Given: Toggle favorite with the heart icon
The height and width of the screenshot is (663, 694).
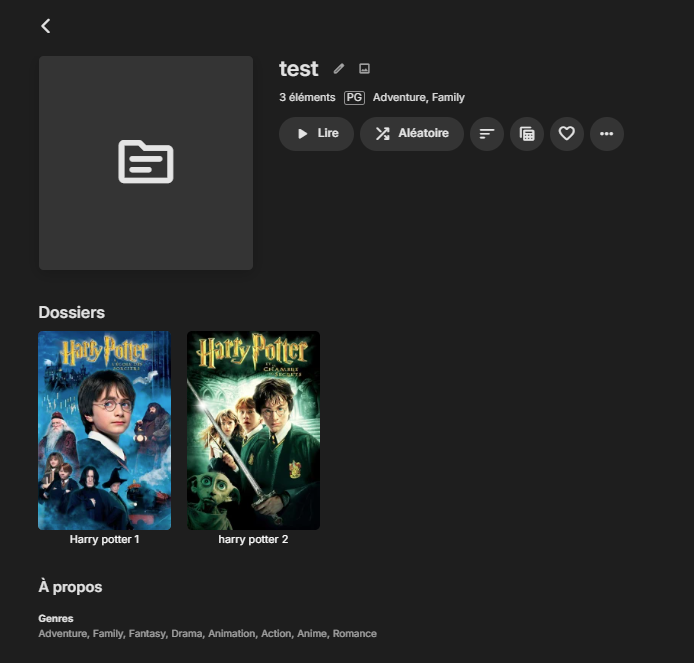Looking at the screenshot, I should 567,134.
